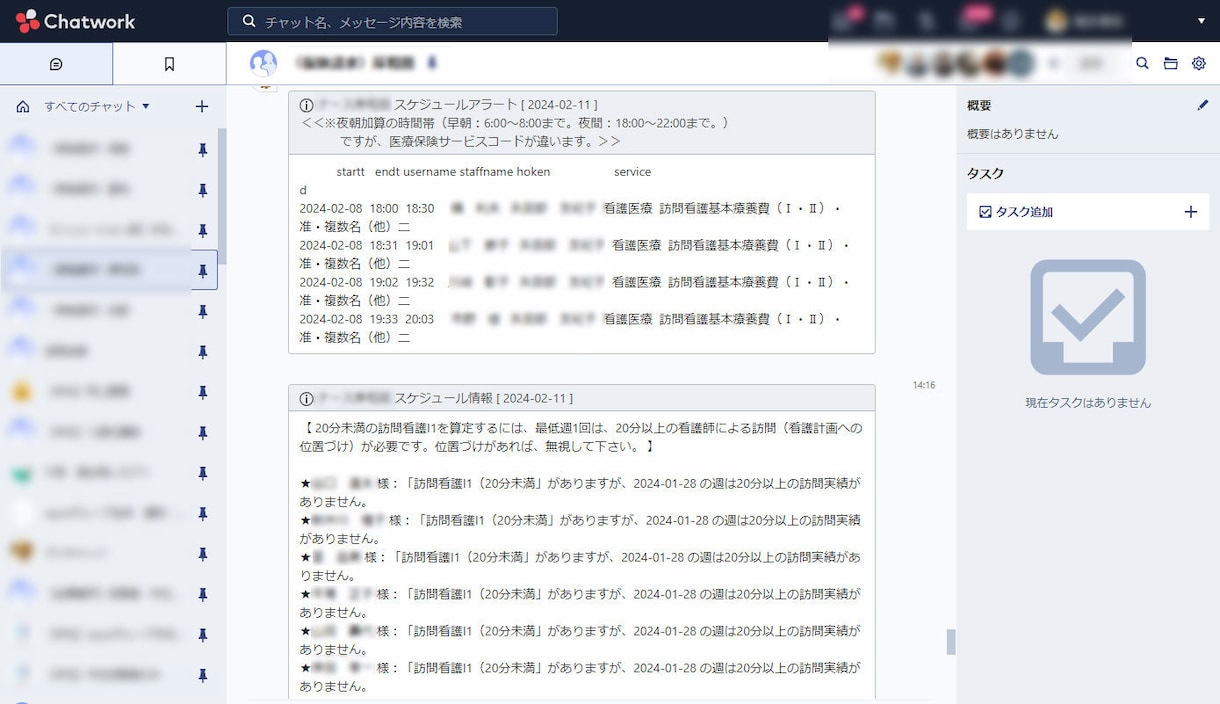Image resolution: width=1220 pixels, height=704 pixels.
Task: Click the info icon on スケジュール情報 message
Action: (x=306, y=398)
